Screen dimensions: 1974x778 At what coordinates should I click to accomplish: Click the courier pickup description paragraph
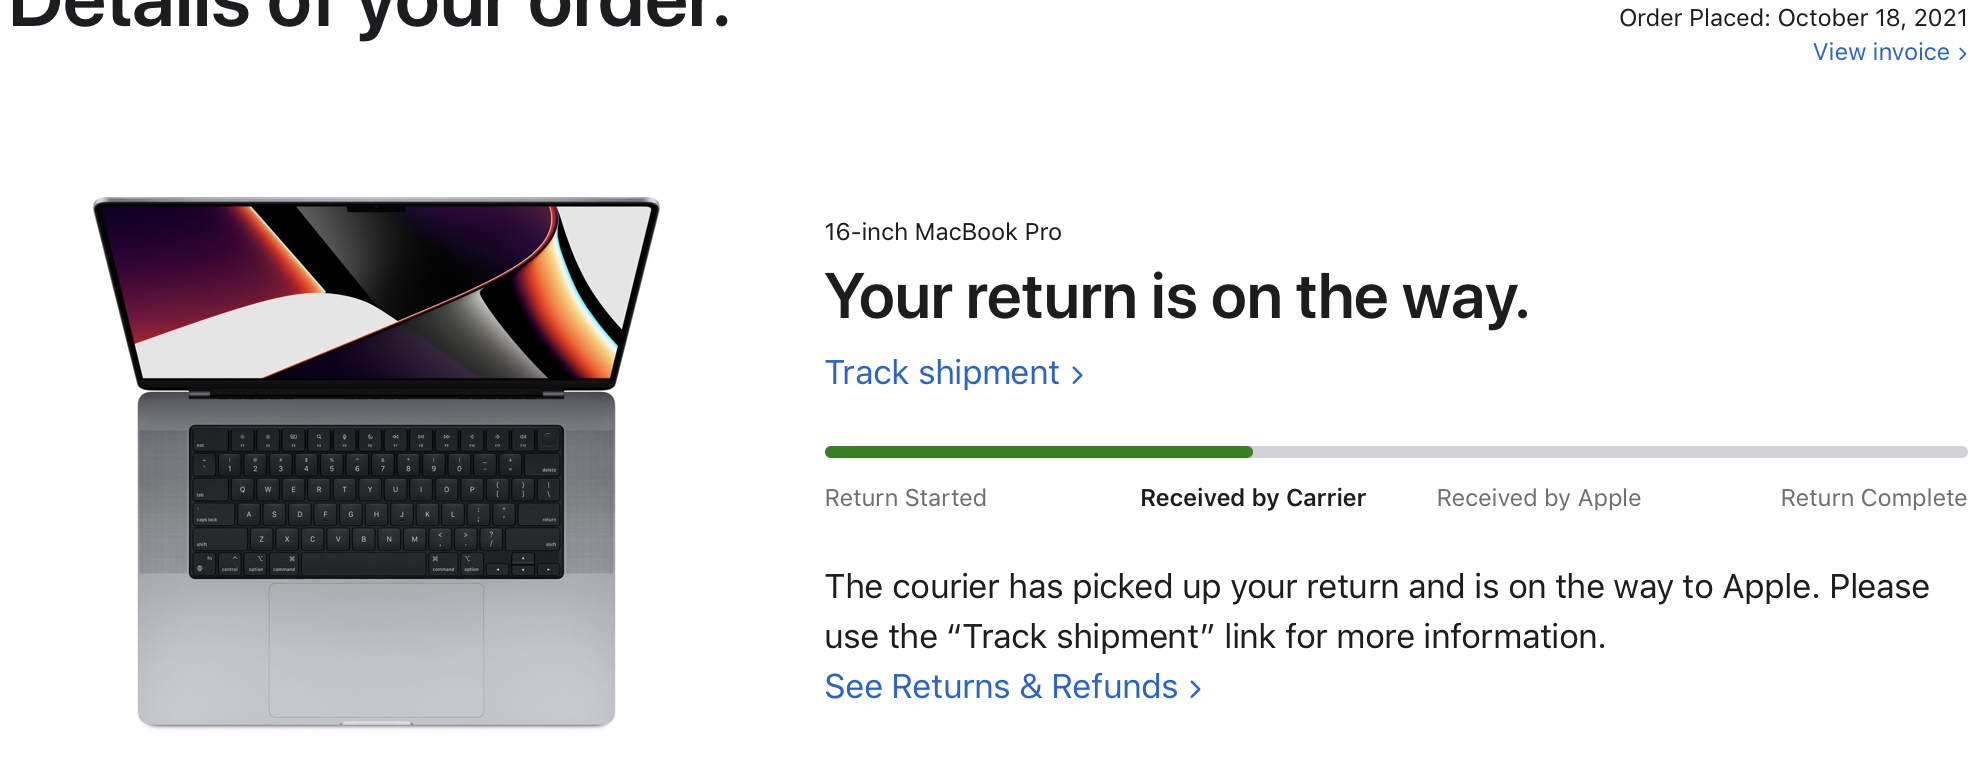(x=1376, y=611)
